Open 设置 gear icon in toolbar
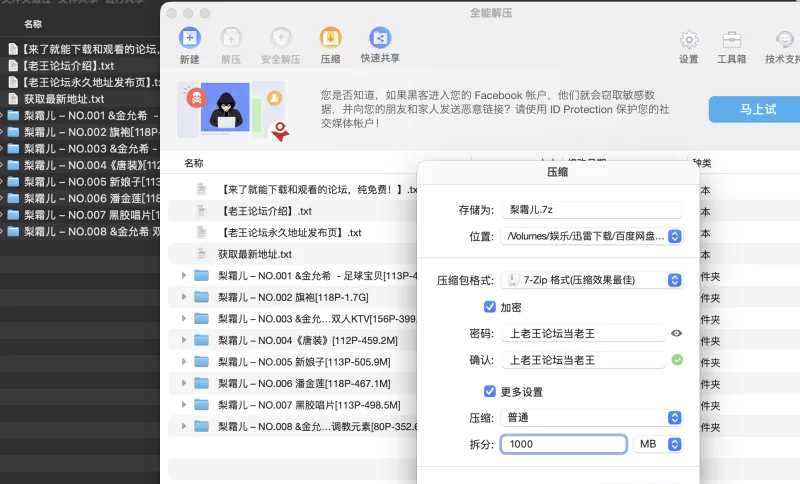Screen dimensions: 800x484 (x=689, y=39)
